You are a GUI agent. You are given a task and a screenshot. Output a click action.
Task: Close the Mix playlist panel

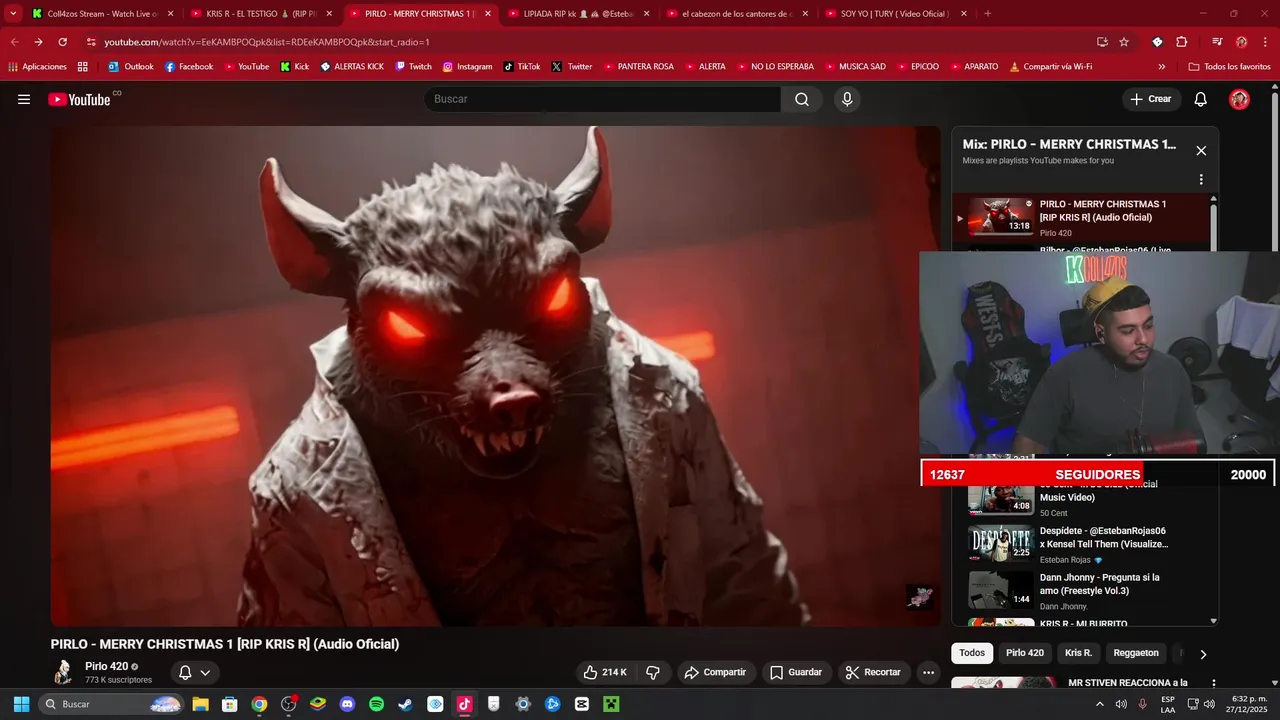1201,151
